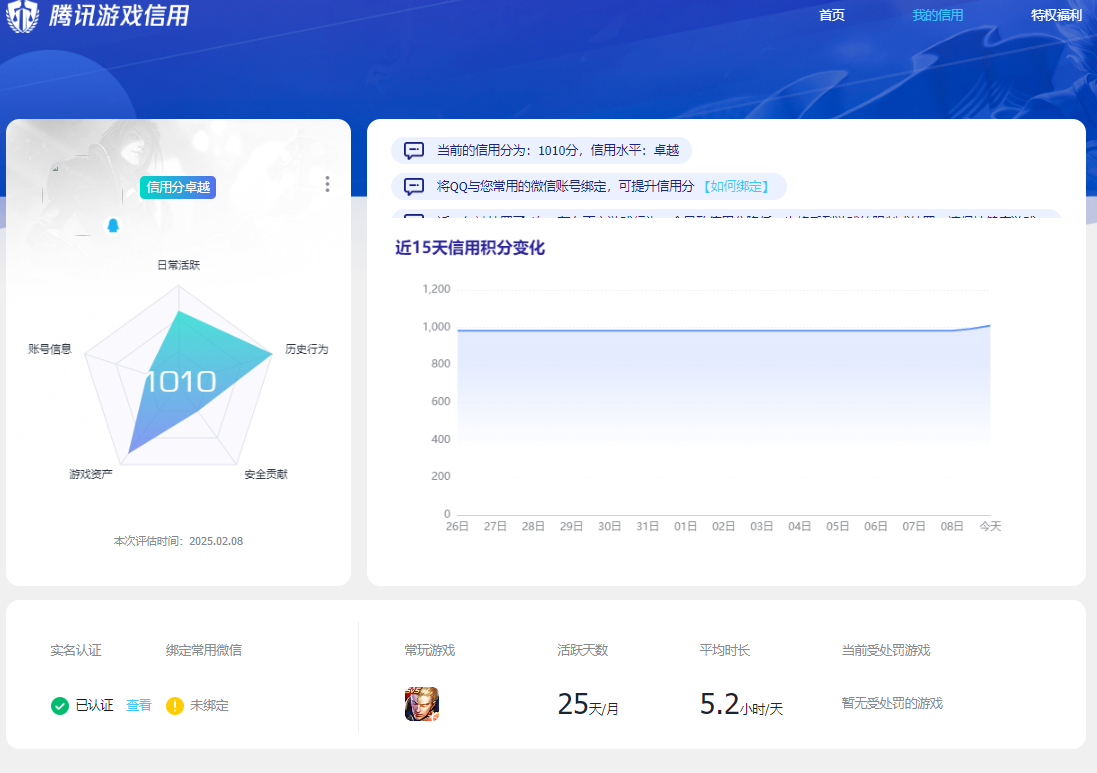Viewport: 1097px width, 773px height.
Task: Click the 25天/月 active days value
Action: pyautogui.click(x=588, y=704)
